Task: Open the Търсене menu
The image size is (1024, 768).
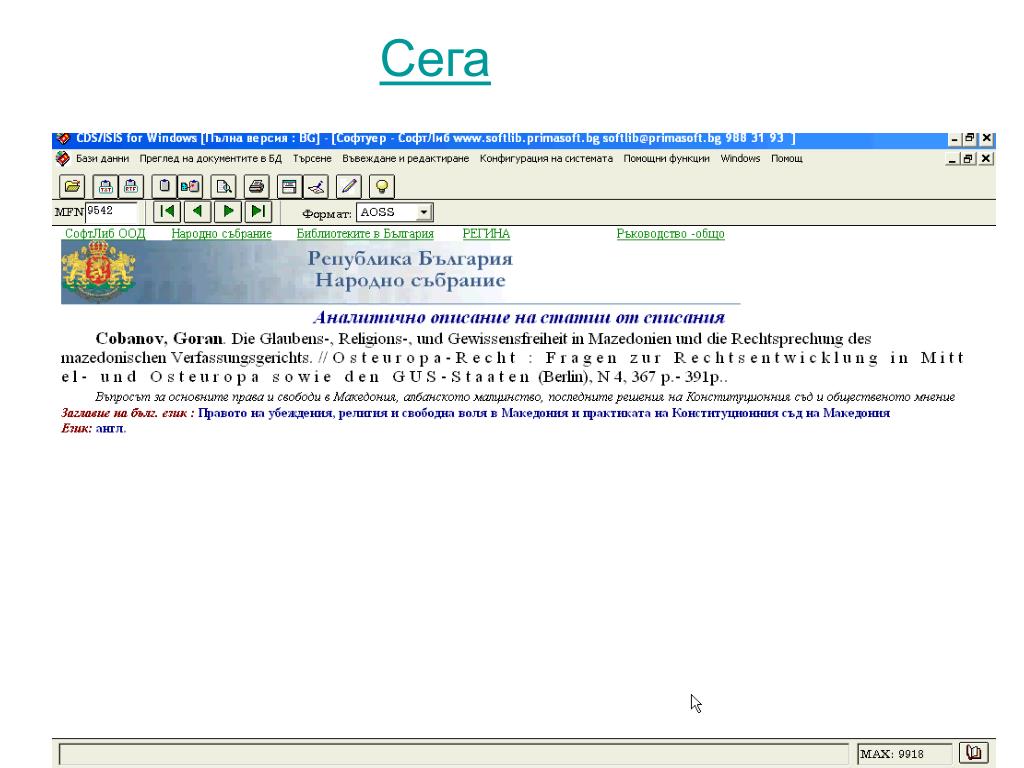Action: click(312, 159)
